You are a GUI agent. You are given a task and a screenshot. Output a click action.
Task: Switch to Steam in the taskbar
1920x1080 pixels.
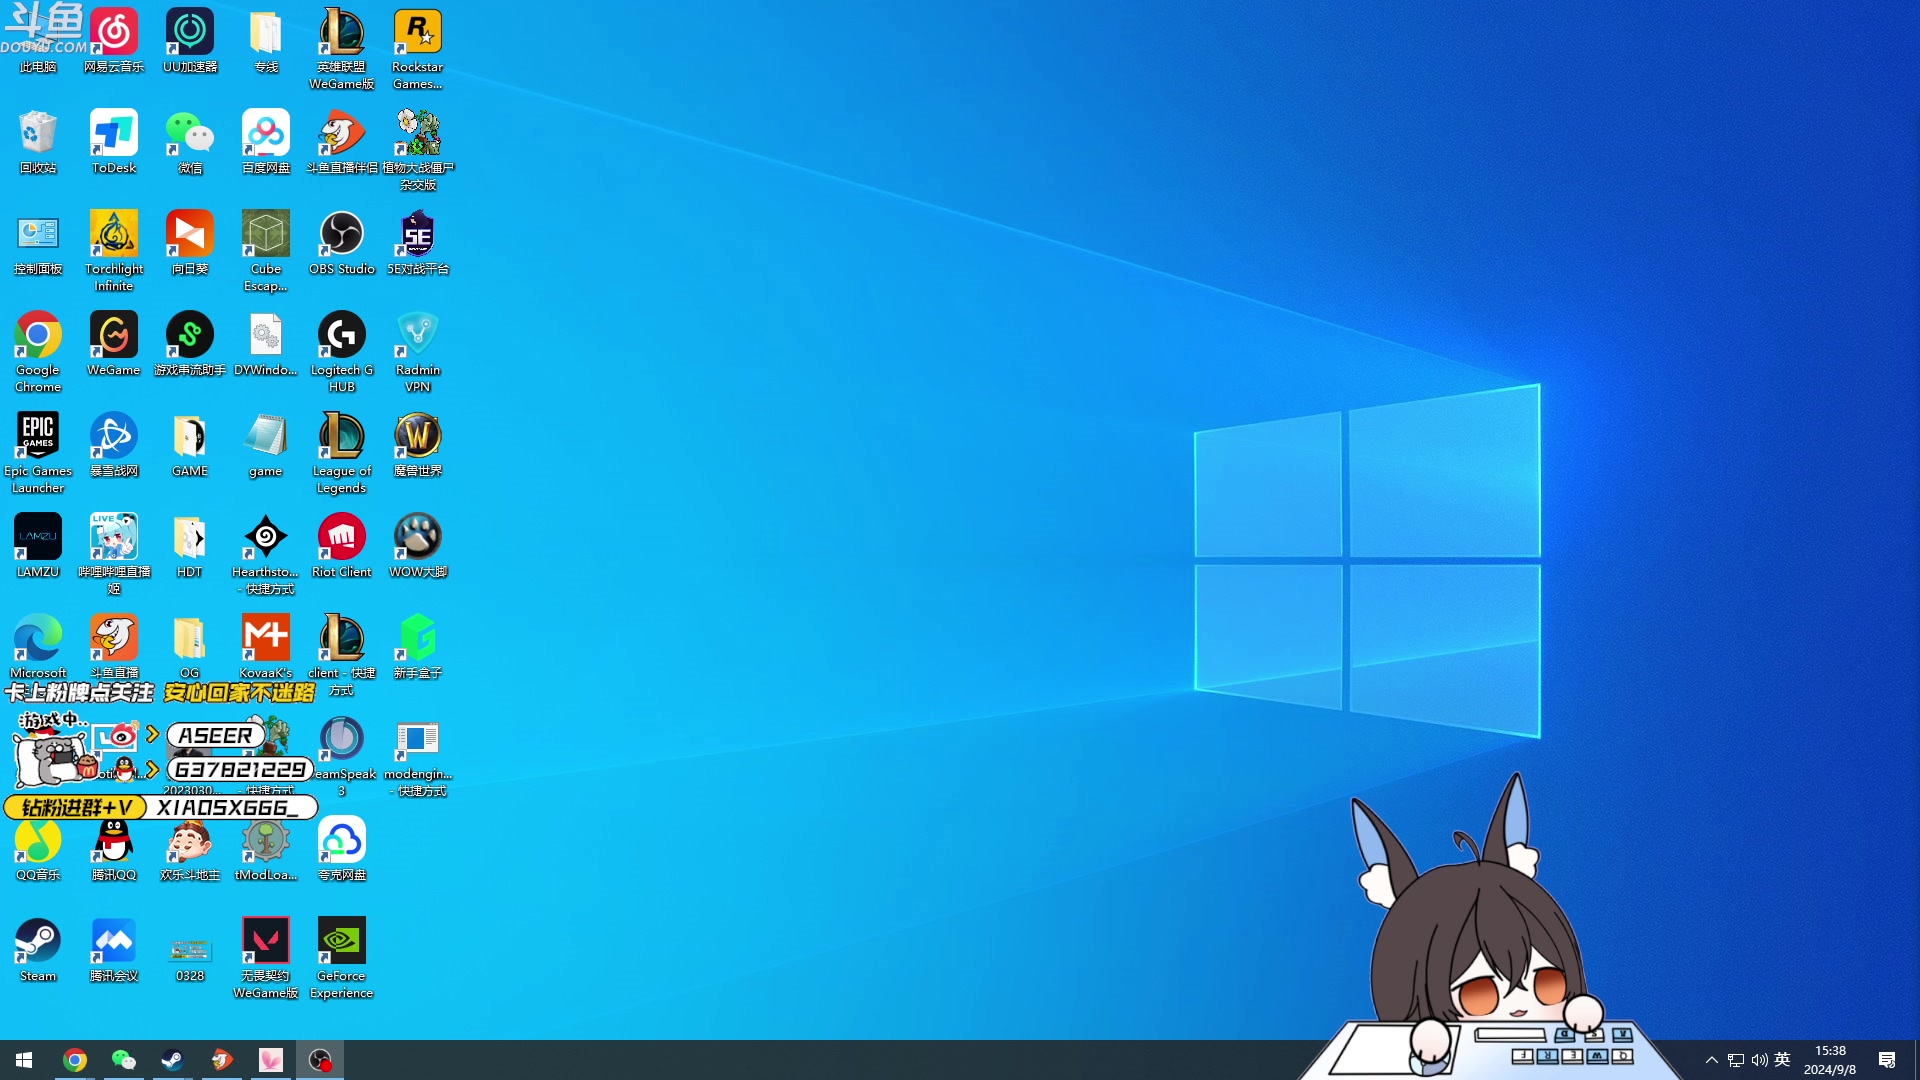pos(173,1060)
